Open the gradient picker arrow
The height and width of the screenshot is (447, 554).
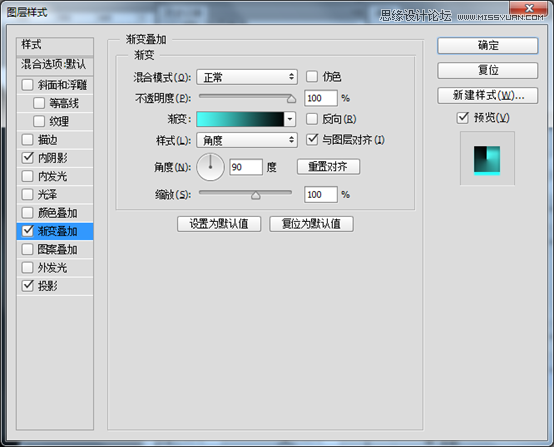tap(290, 119)
